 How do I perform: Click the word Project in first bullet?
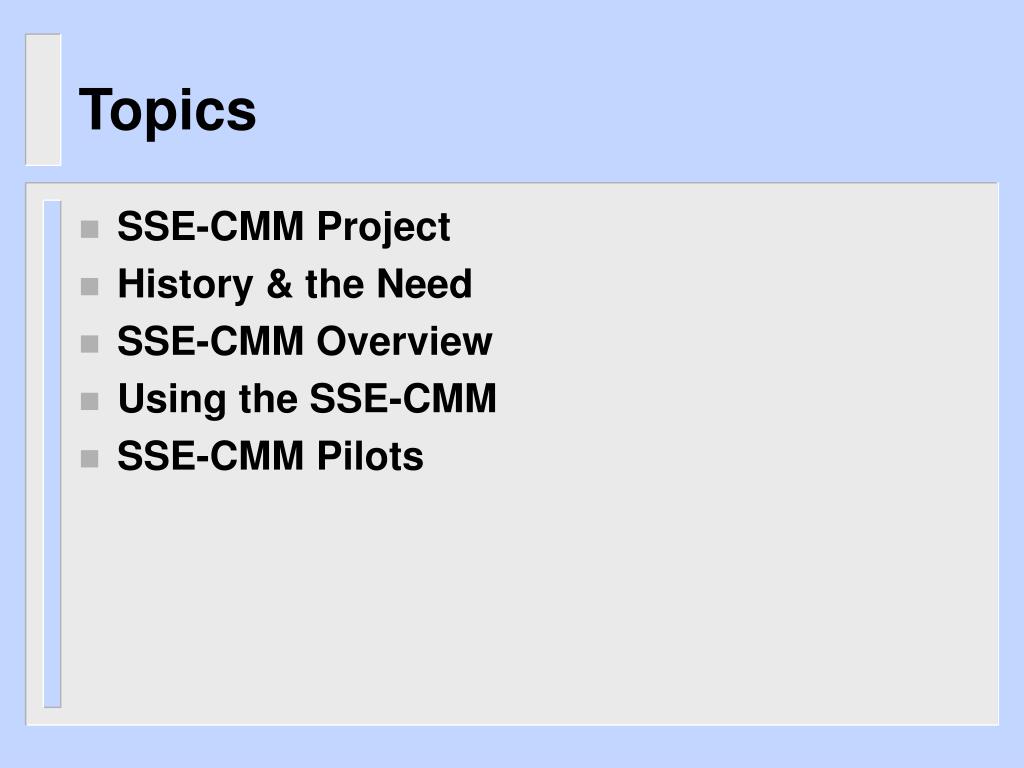(384, 228)
